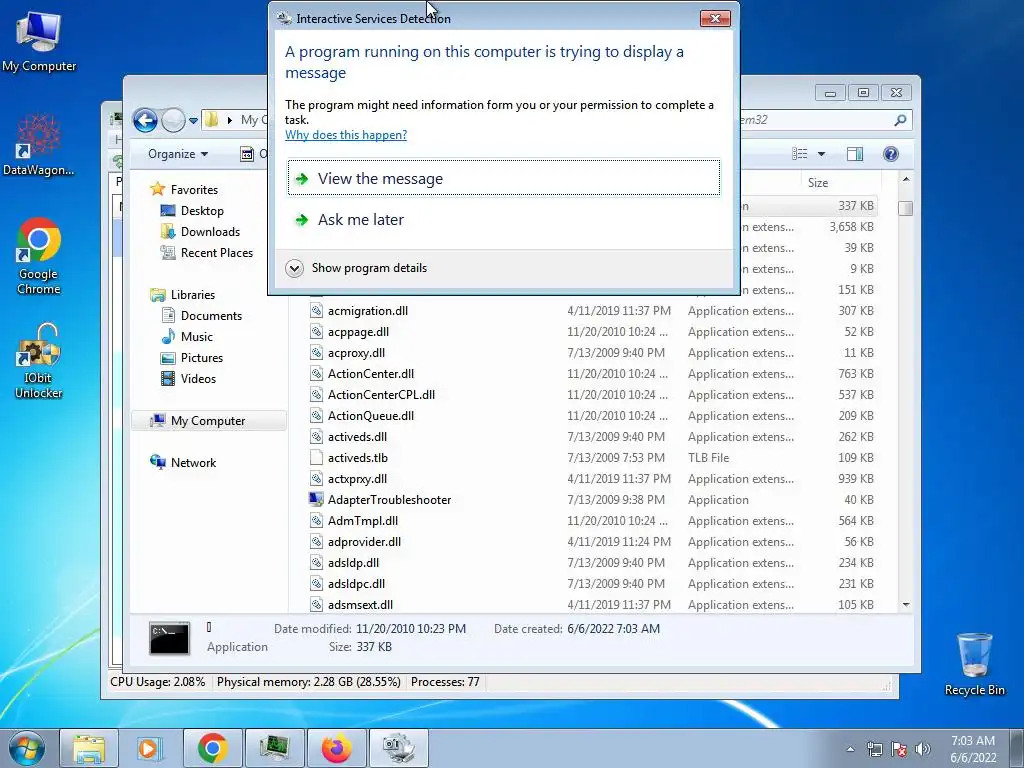
Task: Open My Computer desktop icon
Action: pyautogui.click(x=39, y=41)
